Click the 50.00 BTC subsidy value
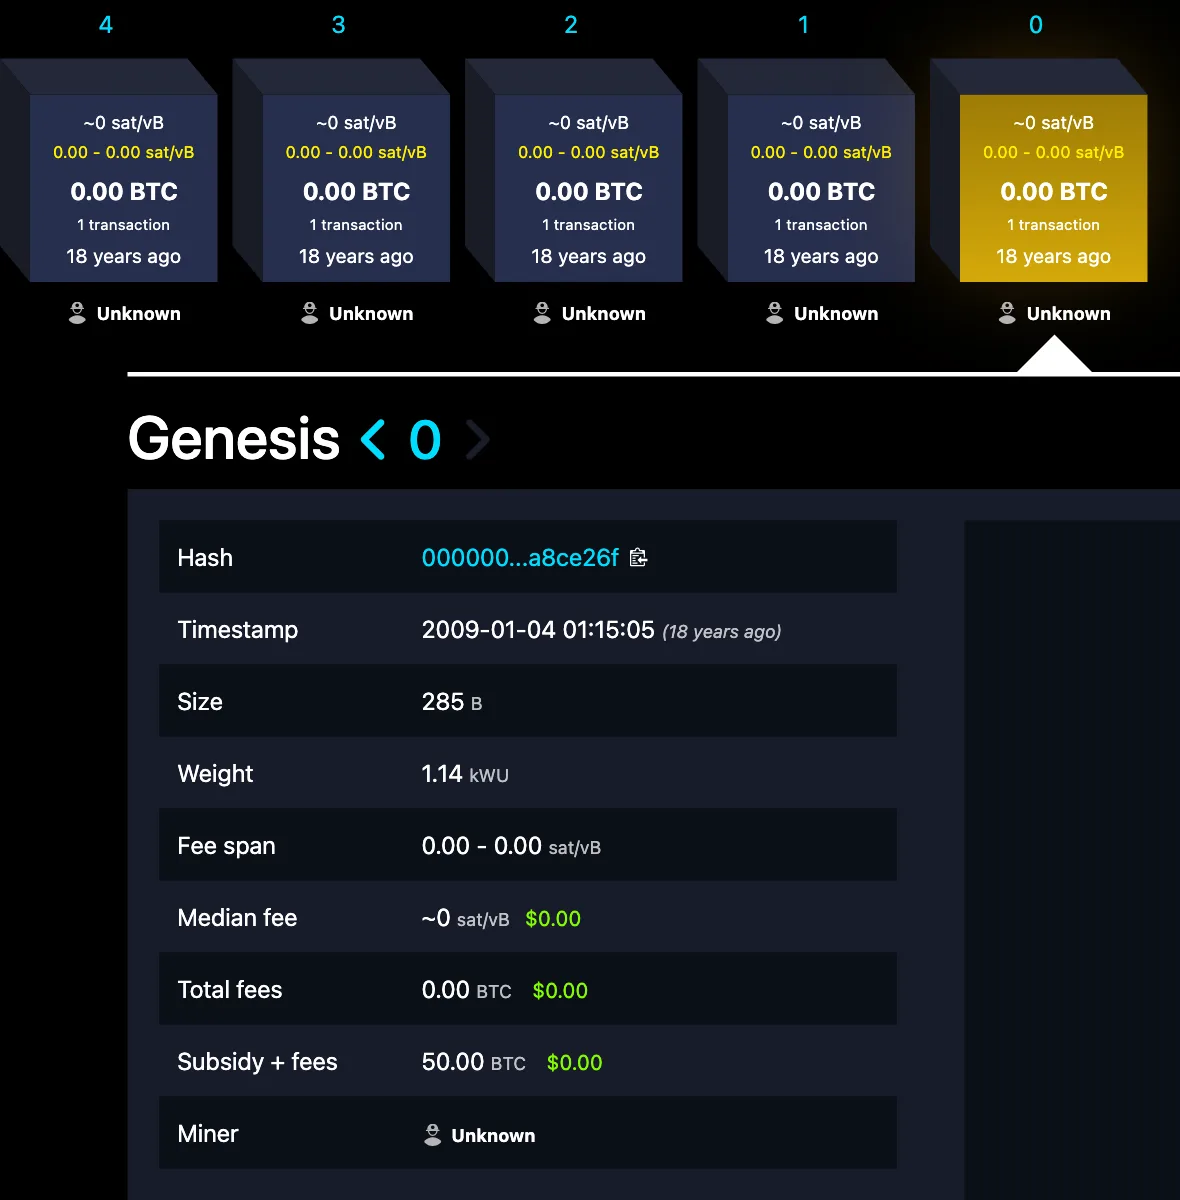Image resolution: width=1180 pixels, height=1200 pixels. tap(473, 1062)
